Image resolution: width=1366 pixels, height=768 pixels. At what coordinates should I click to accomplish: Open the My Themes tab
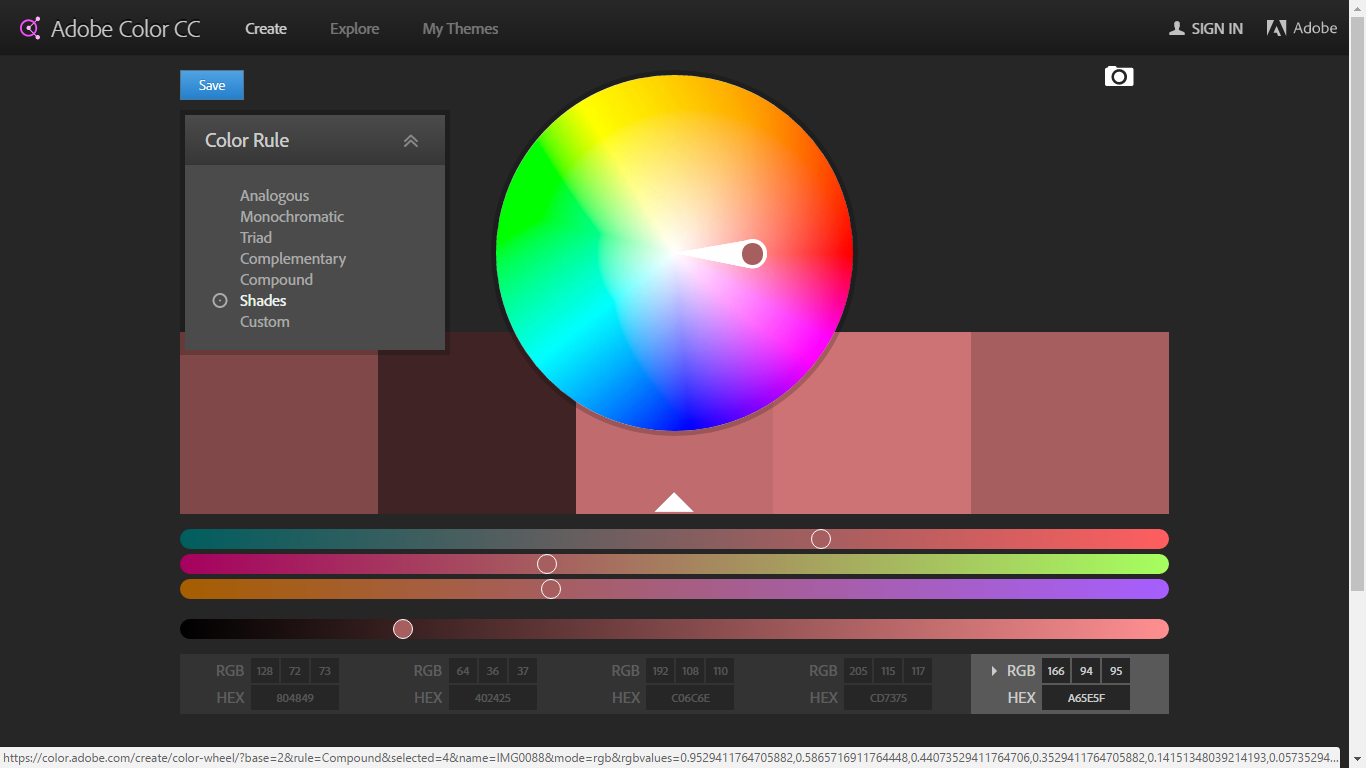point(460,29)
